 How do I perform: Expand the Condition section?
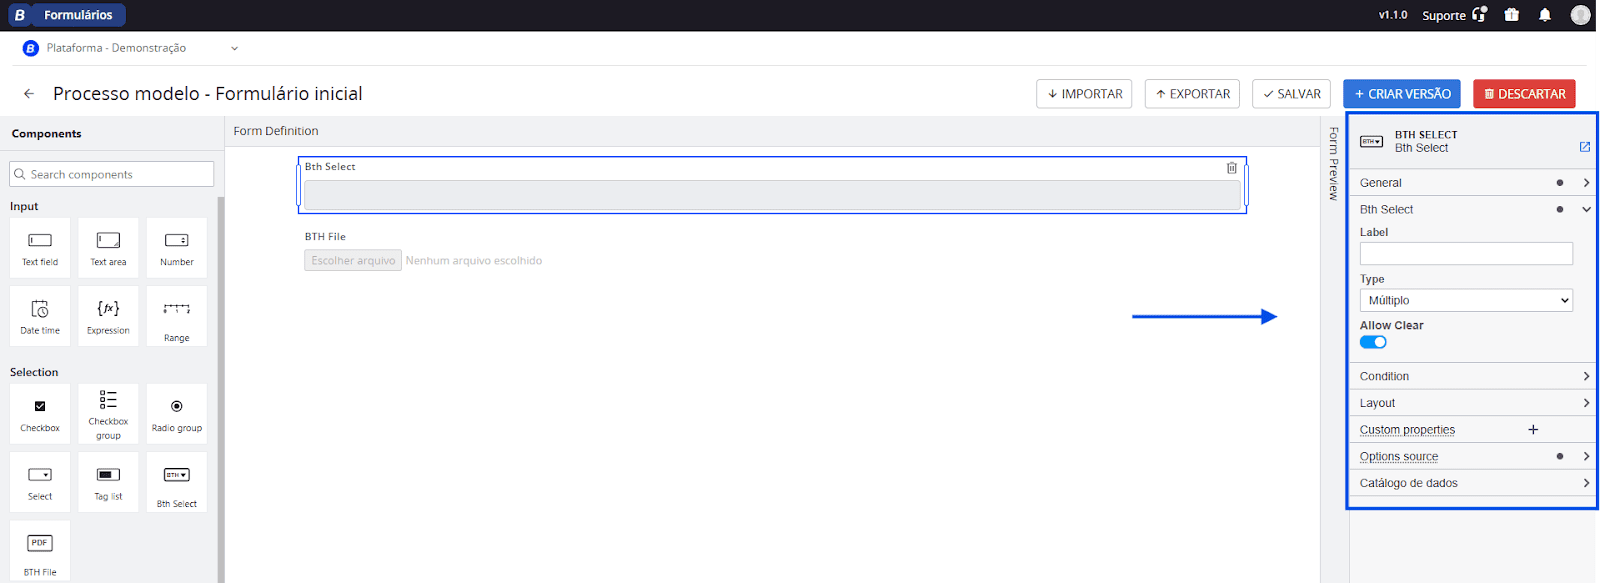[x=1470, y=376]
